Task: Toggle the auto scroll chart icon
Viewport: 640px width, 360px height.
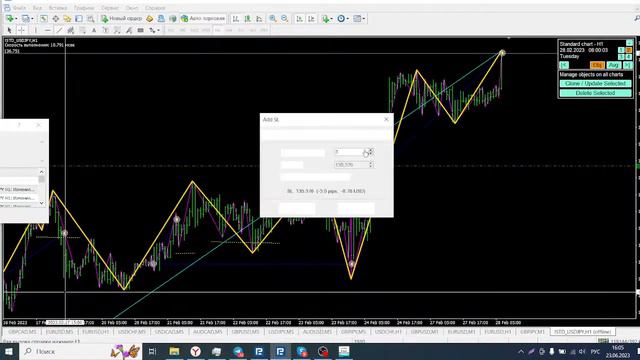Action: [300, 18]
